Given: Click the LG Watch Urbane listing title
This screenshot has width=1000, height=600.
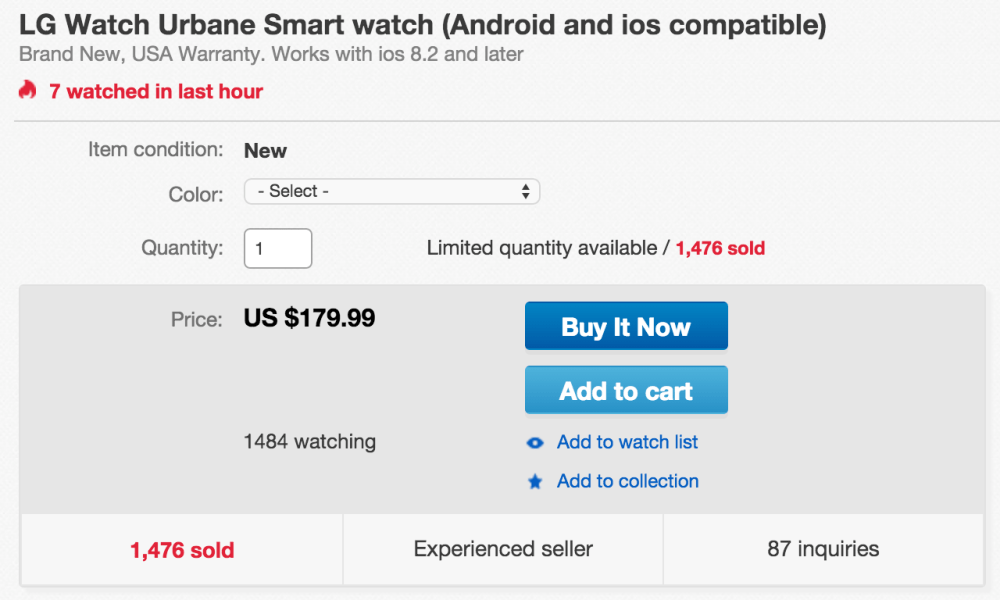Looking at the screenshot, I should tap(423, 25).
